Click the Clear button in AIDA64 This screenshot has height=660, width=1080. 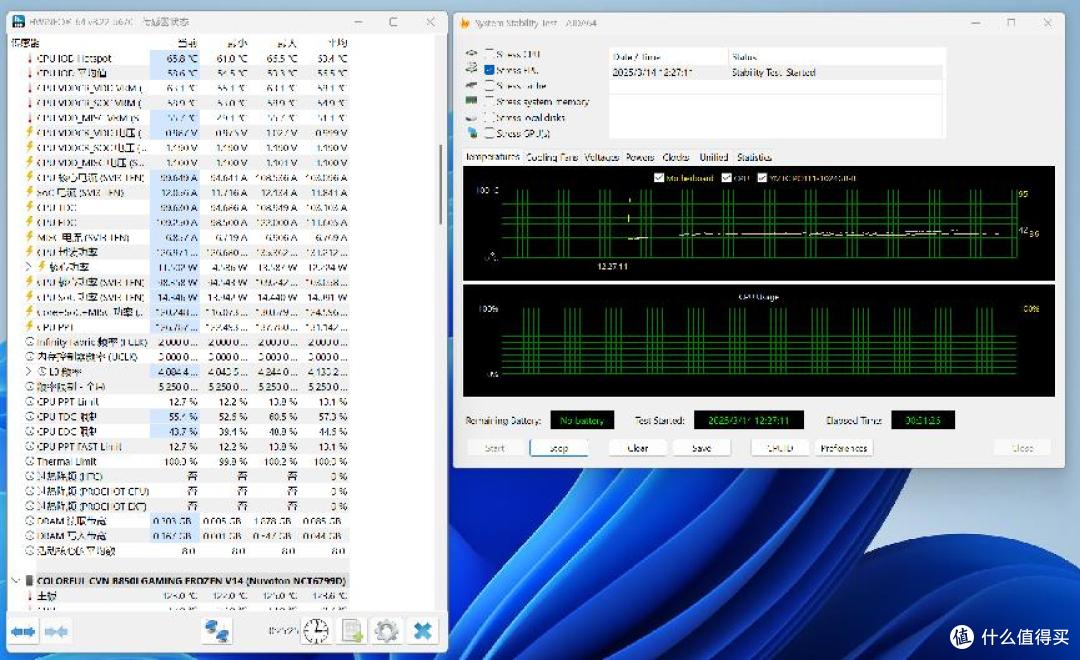tap(638, 448)
